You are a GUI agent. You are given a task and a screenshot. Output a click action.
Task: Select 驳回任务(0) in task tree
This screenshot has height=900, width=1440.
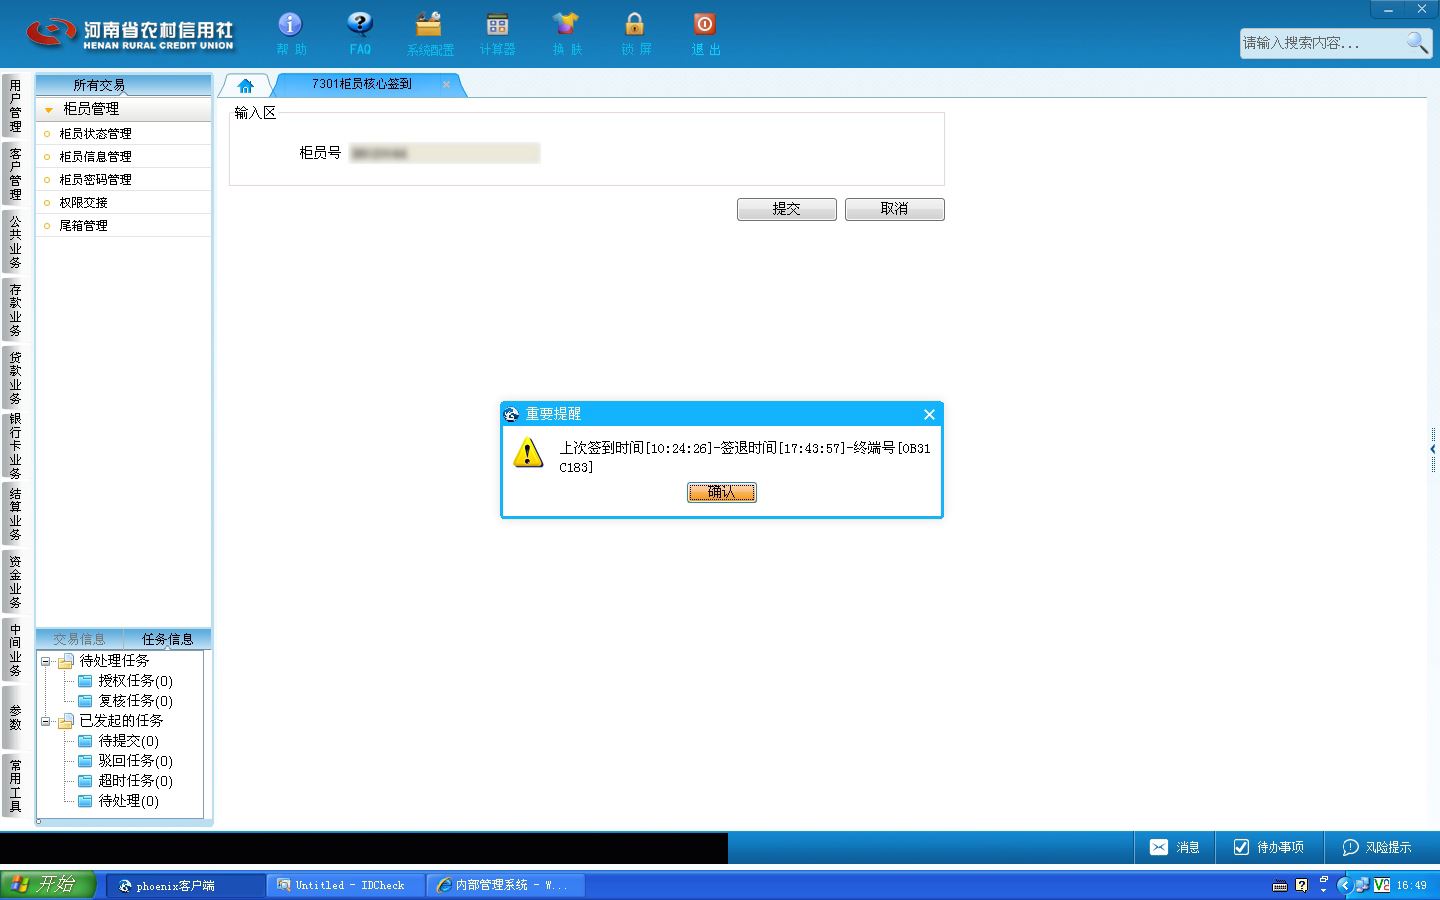(x=135, y=761)
